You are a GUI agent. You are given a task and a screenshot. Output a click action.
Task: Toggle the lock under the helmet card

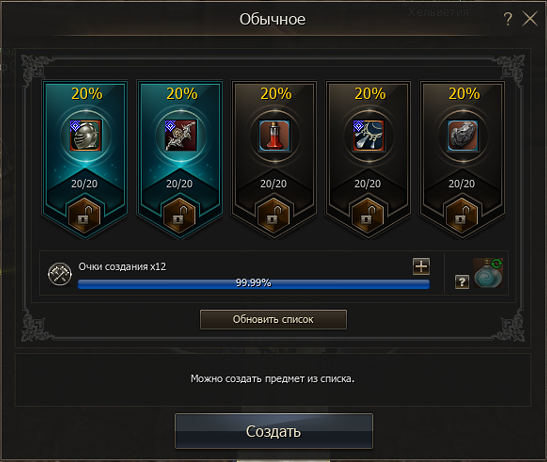pos(84,216)
